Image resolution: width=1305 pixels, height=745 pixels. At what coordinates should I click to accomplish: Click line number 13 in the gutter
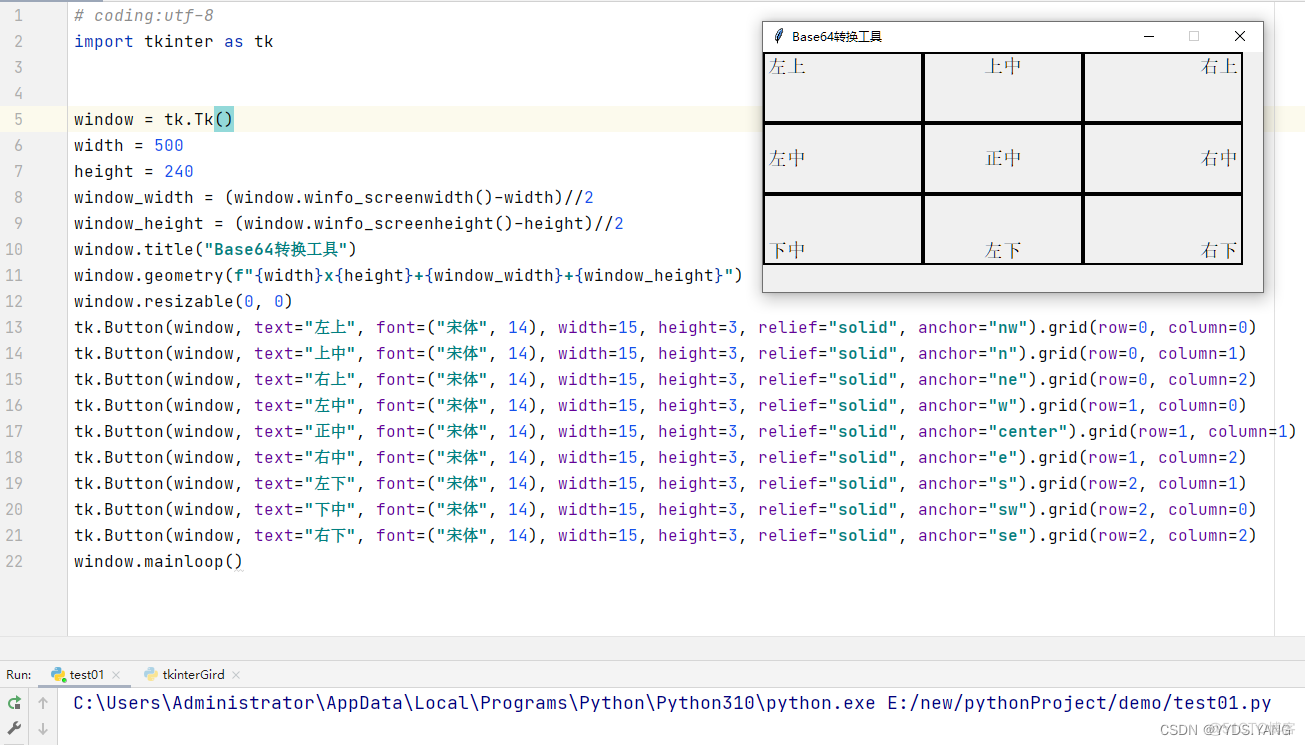(14, 328)
